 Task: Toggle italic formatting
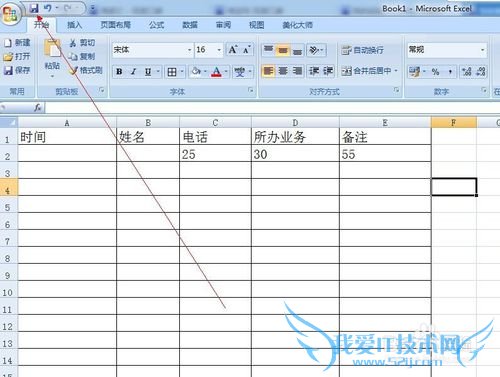coord(133,71)
